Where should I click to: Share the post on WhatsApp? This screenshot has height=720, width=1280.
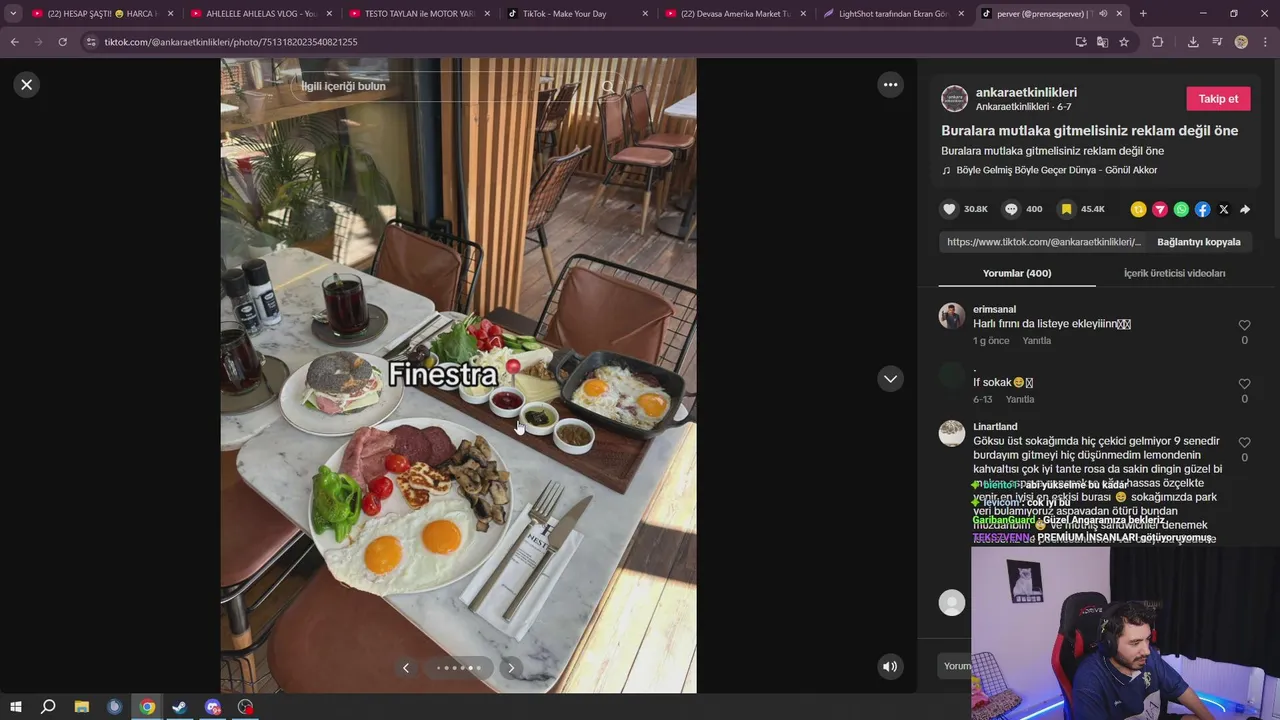[x=1181, y=209]
